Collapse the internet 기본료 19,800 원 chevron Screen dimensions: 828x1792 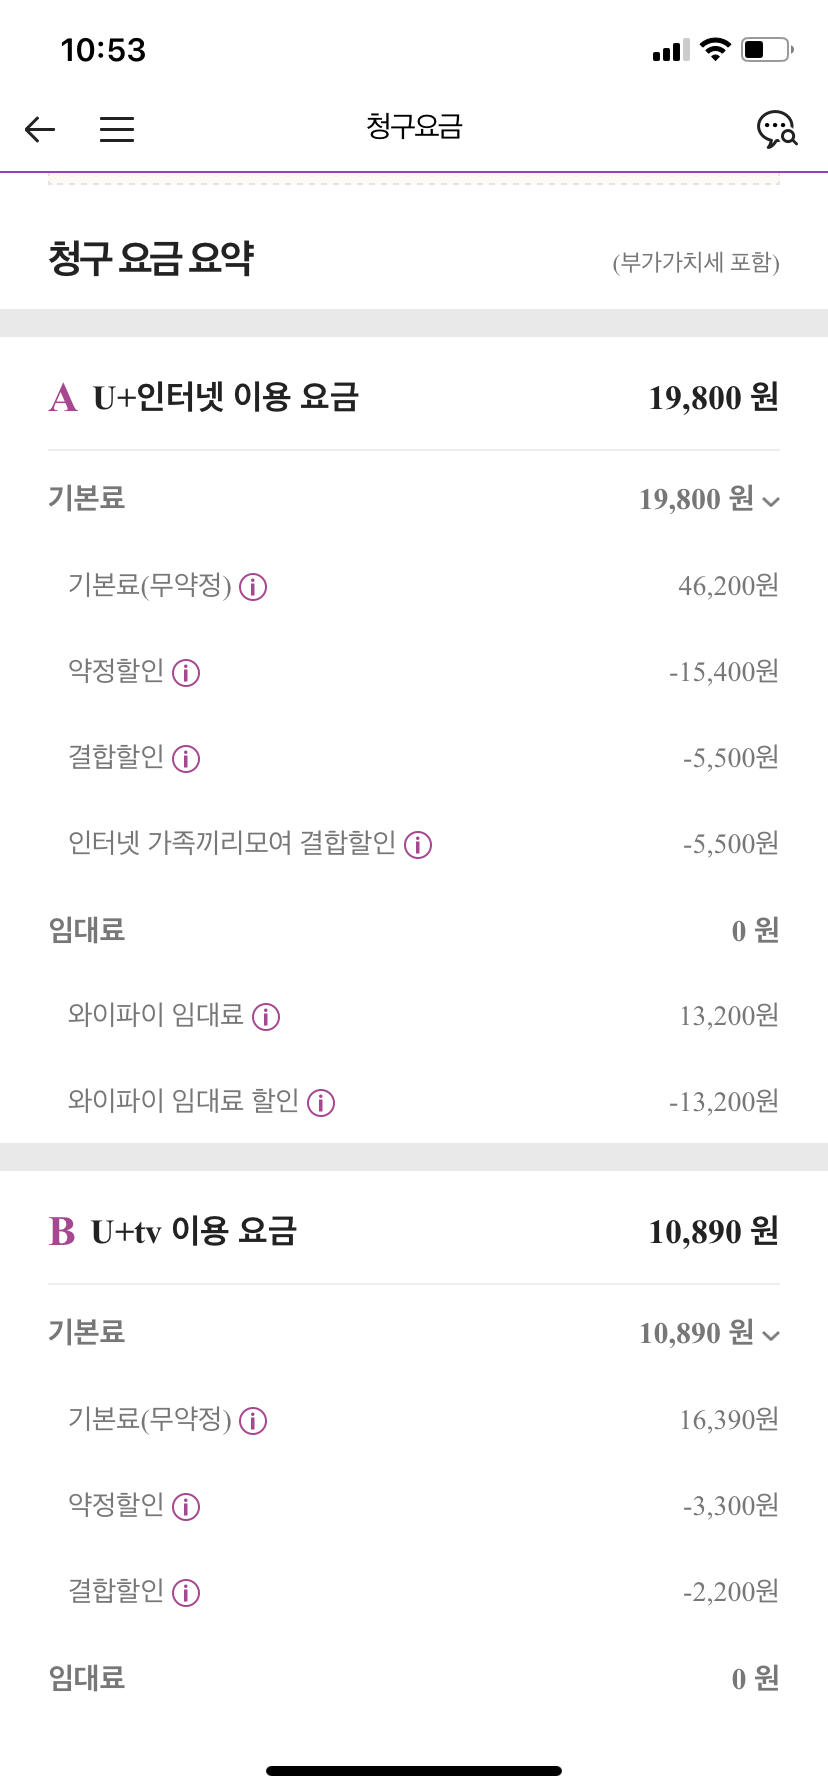(770, 501)
